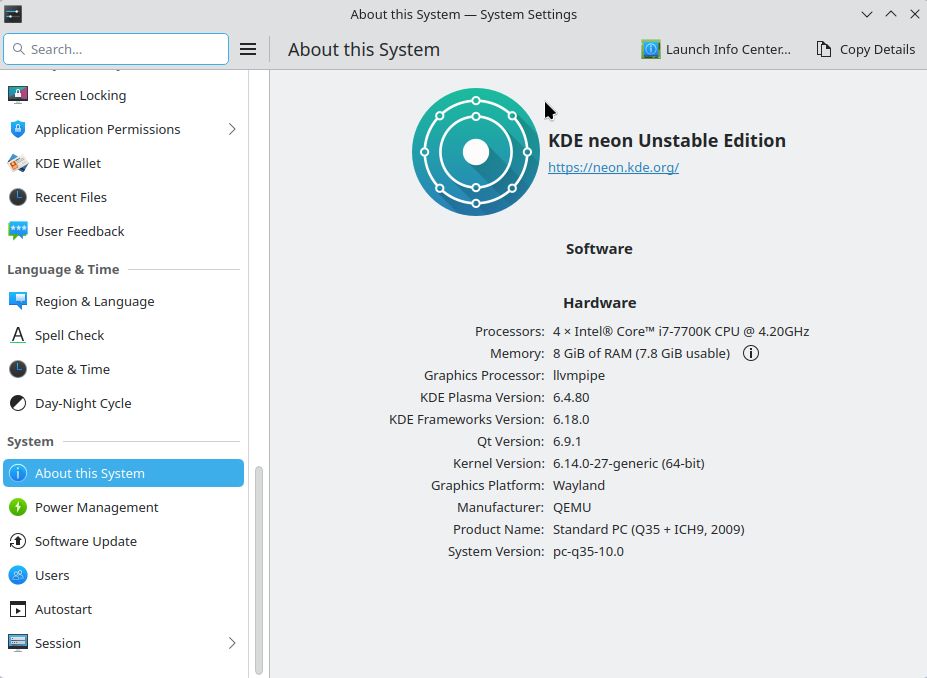Open Power Management lightning icon
927x678 pixels.
[x=18, y=507]
